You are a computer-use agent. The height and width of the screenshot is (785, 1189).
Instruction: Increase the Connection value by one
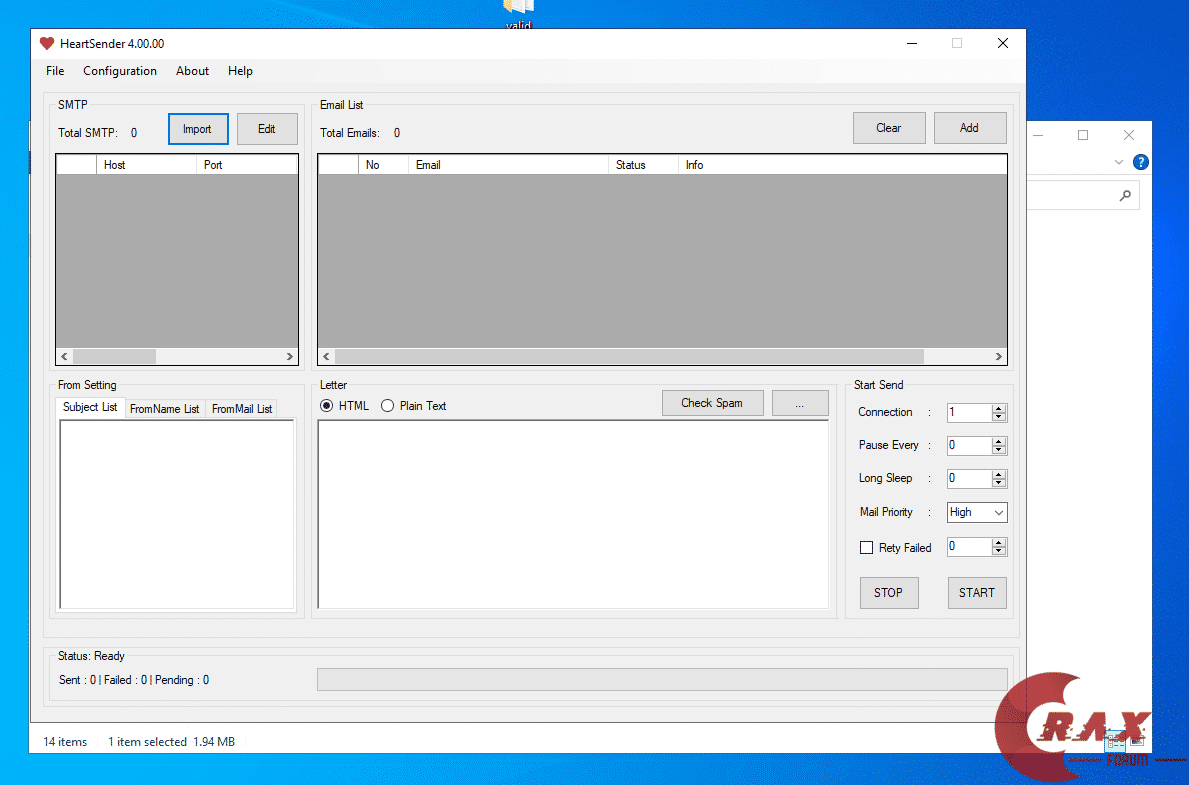tap(999, 409)
